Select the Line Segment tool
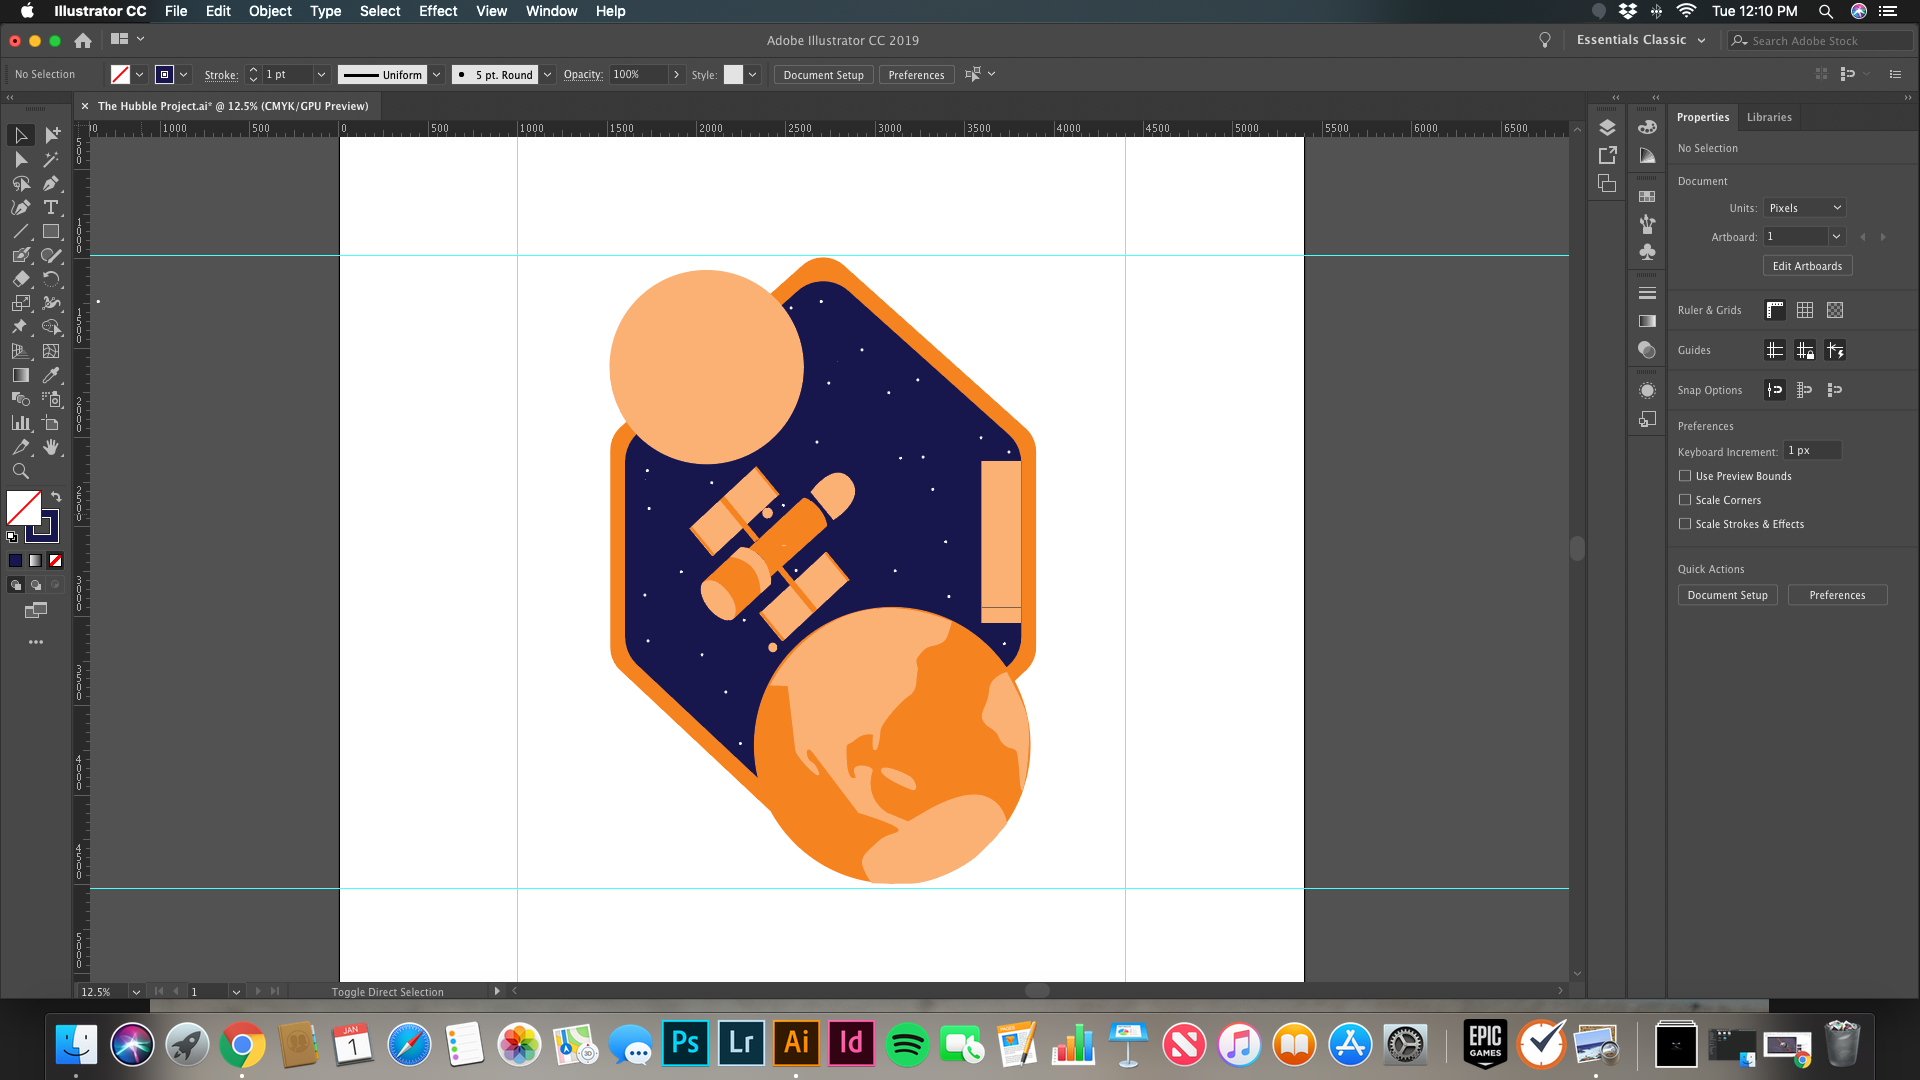Image resolution: width=1920 pixels, height=1080 pixels. 21,231
